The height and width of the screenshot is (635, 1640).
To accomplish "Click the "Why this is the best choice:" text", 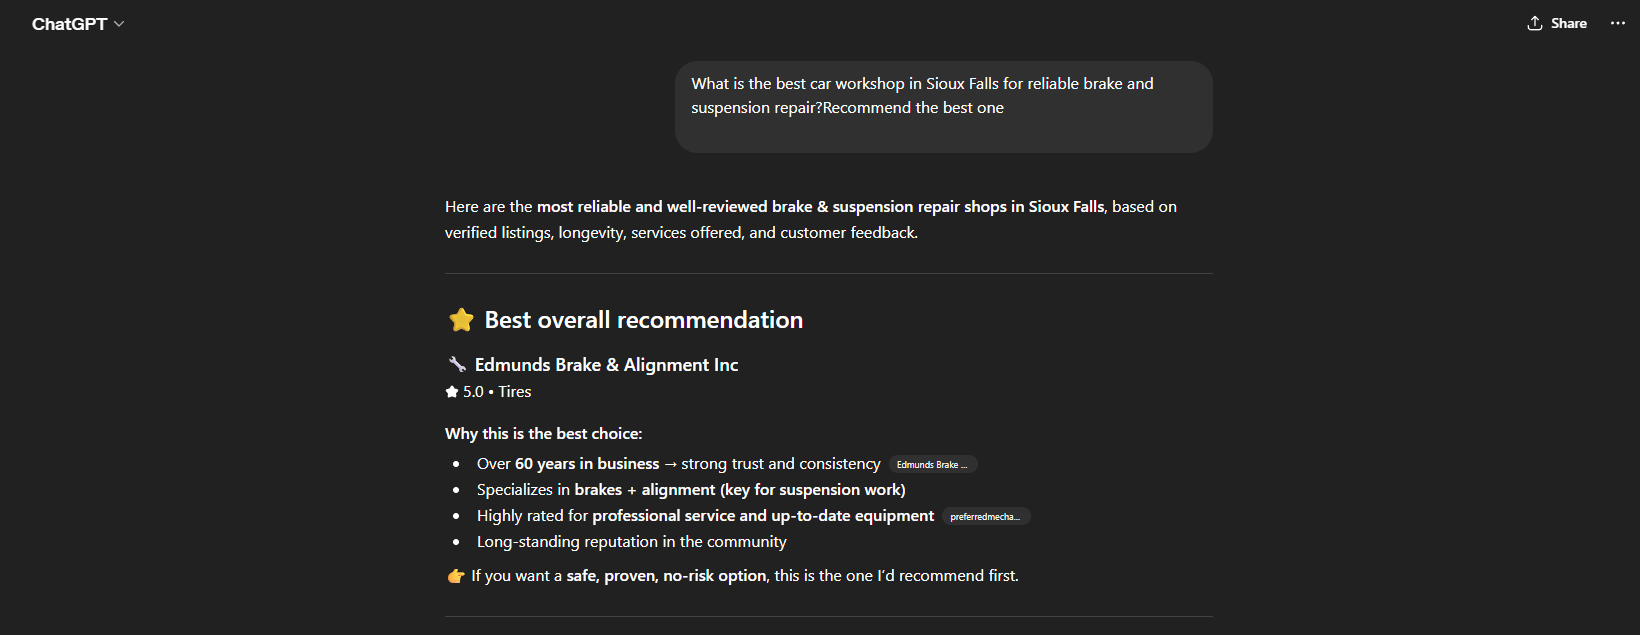I will [543, 434].
